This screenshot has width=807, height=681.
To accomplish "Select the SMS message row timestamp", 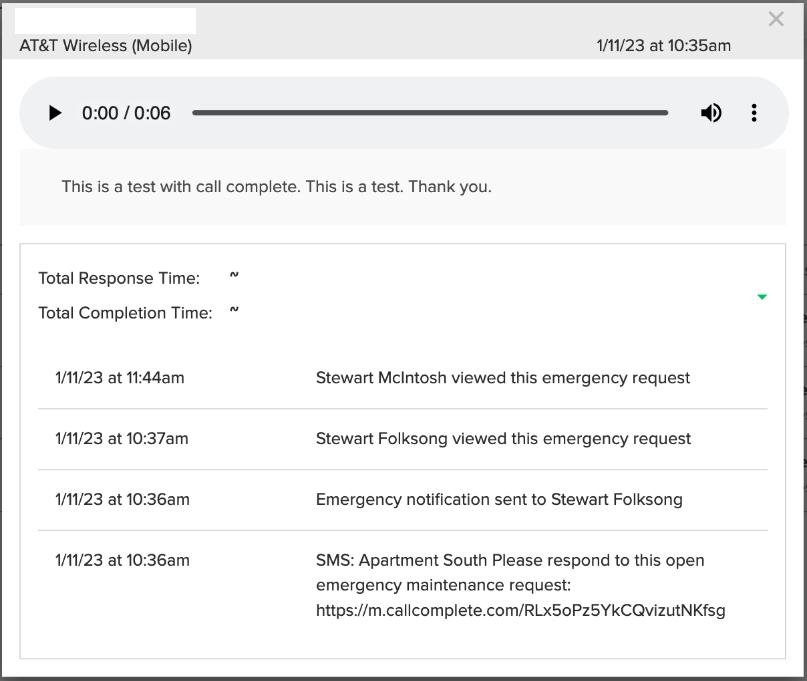I will point(122,560).
